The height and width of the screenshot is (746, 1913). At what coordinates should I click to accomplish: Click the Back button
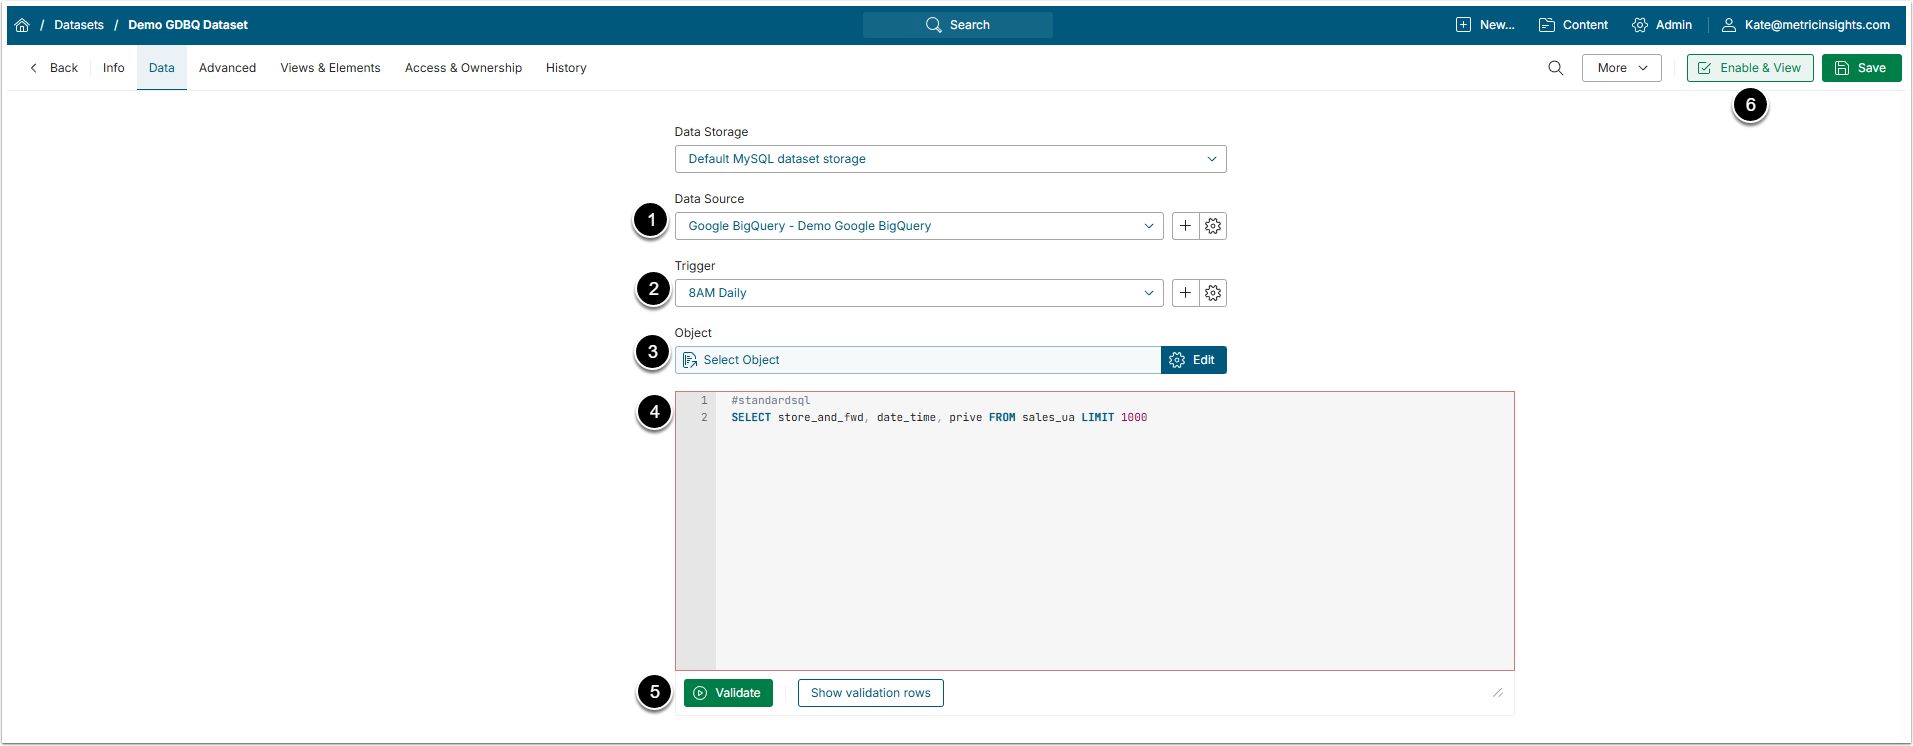point(54,68)
